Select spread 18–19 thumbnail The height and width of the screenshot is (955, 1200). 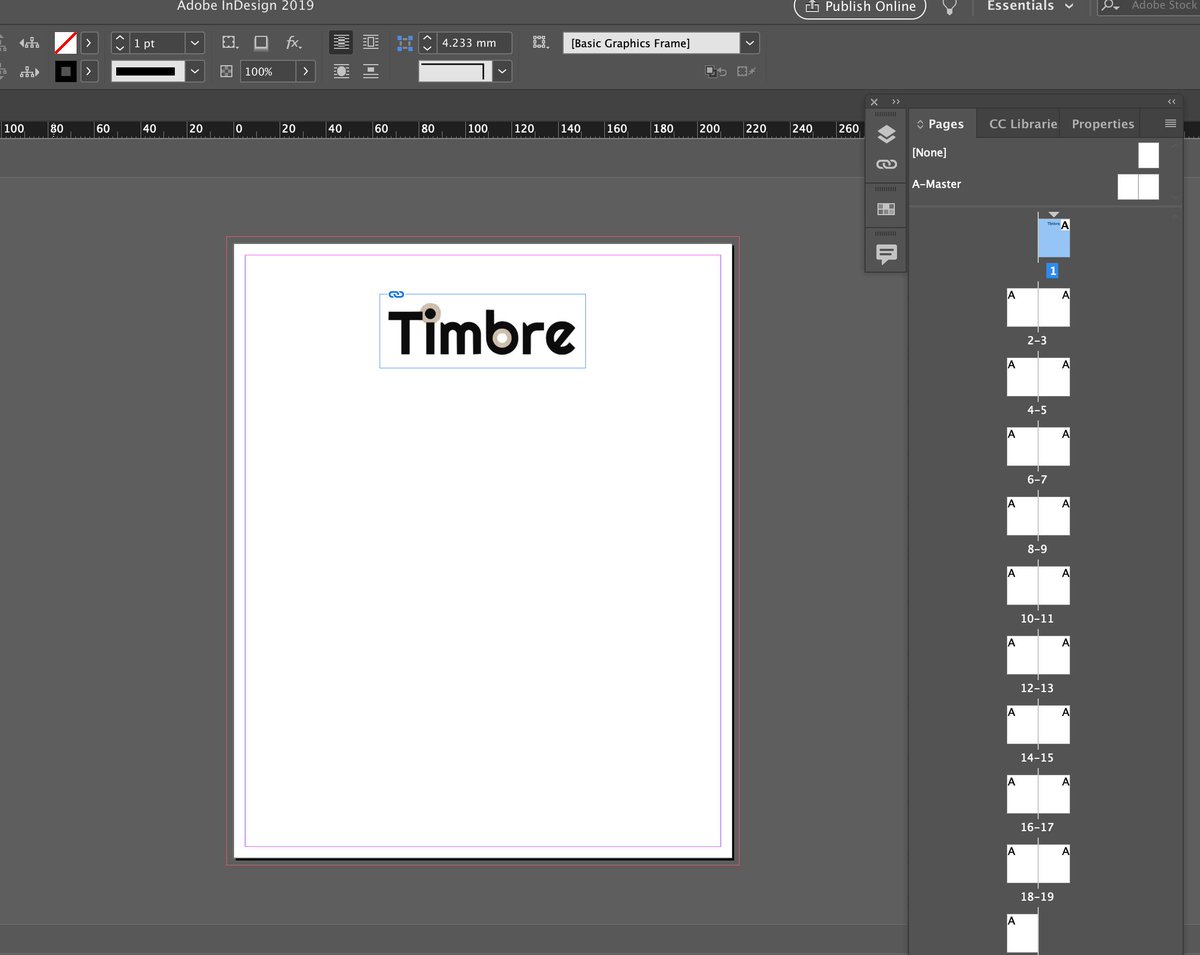point(1038,863)
